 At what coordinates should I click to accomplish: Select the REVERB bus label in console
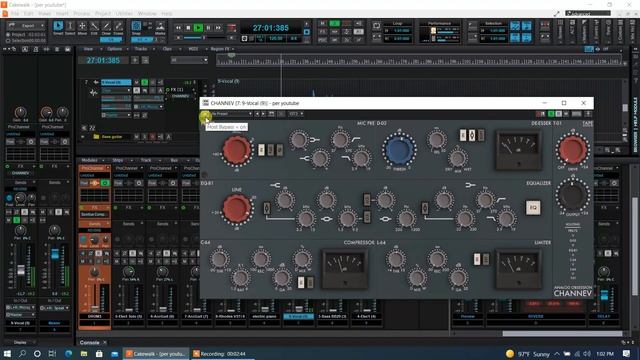[x=535, y=316]
